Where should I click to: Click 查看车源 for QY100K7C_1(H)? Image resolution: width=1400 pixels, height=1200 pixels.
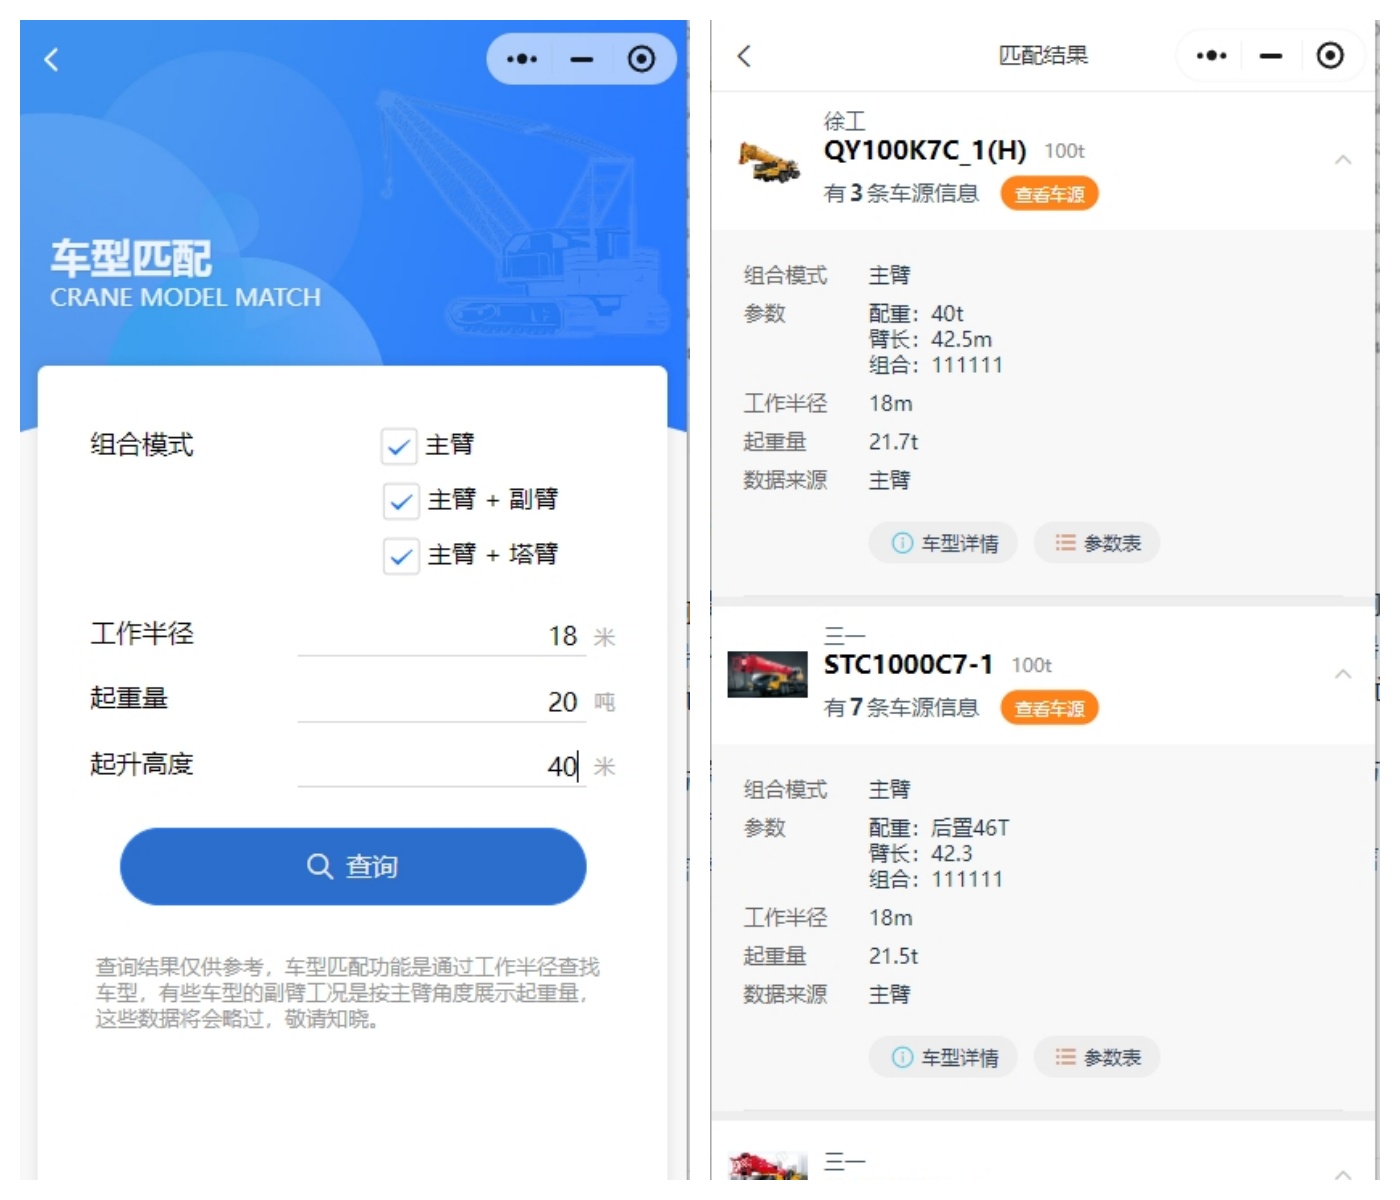1049,194
